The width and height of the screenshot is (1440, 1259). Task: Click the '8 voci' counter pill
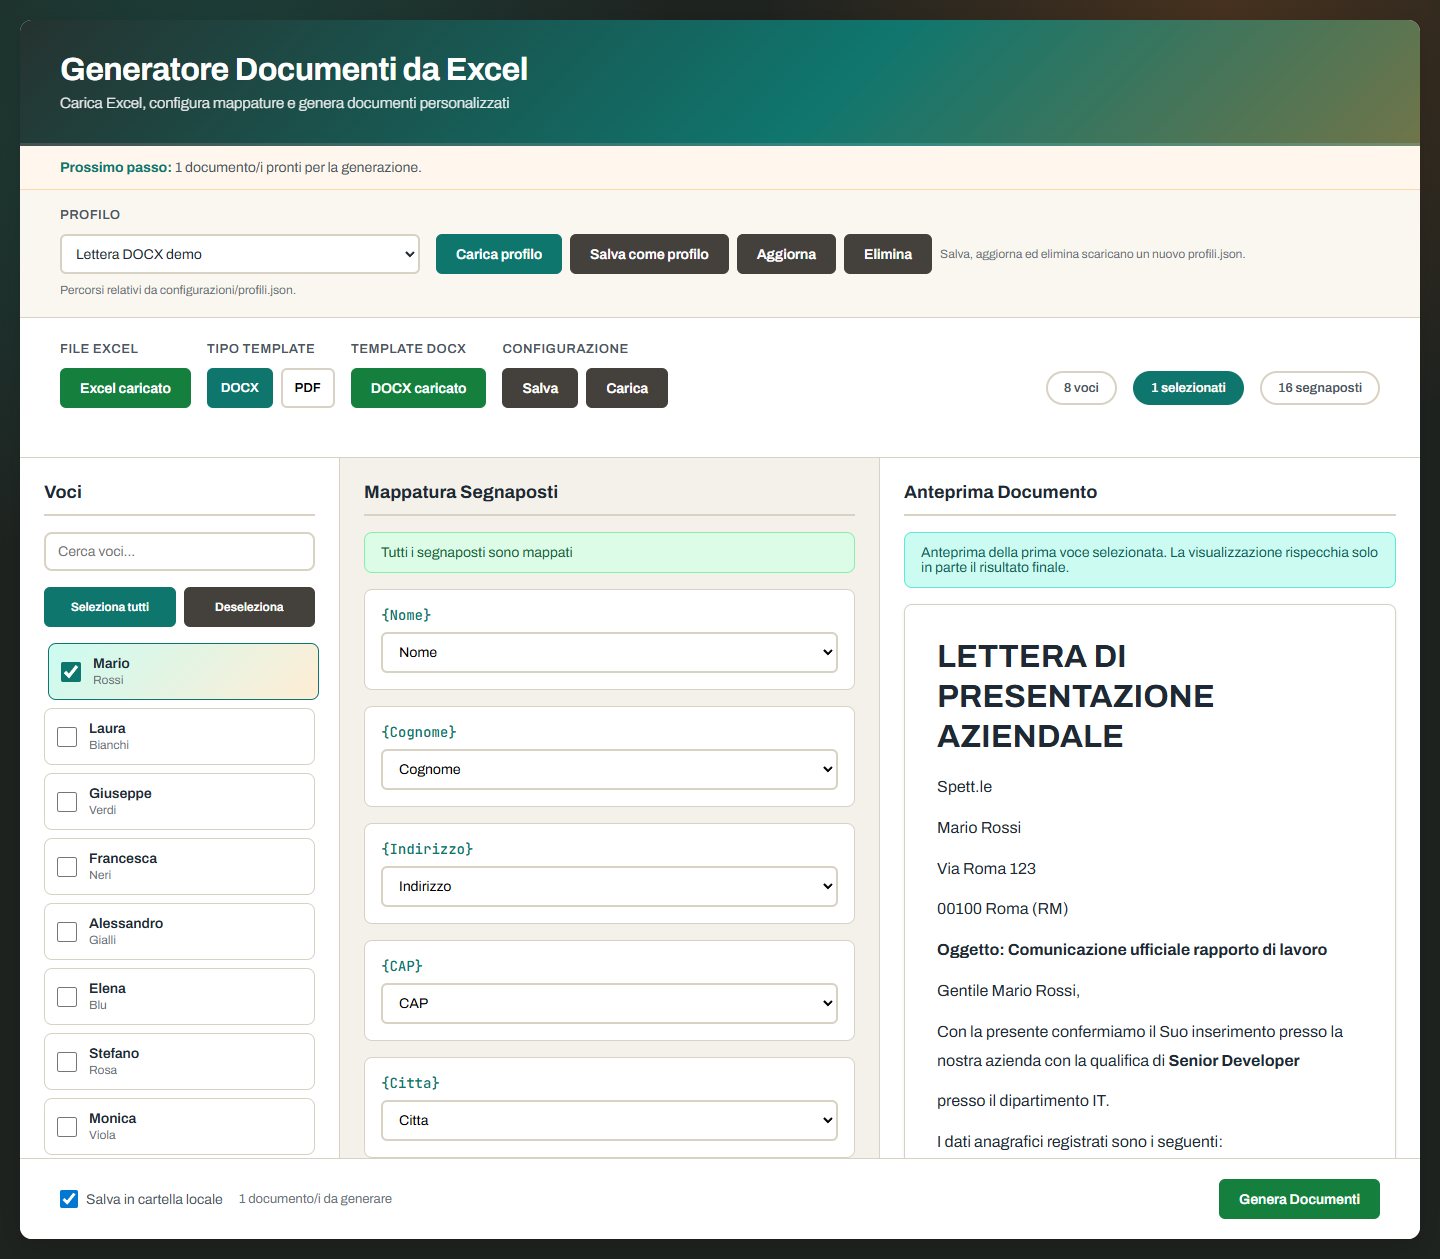[1081, 388]
